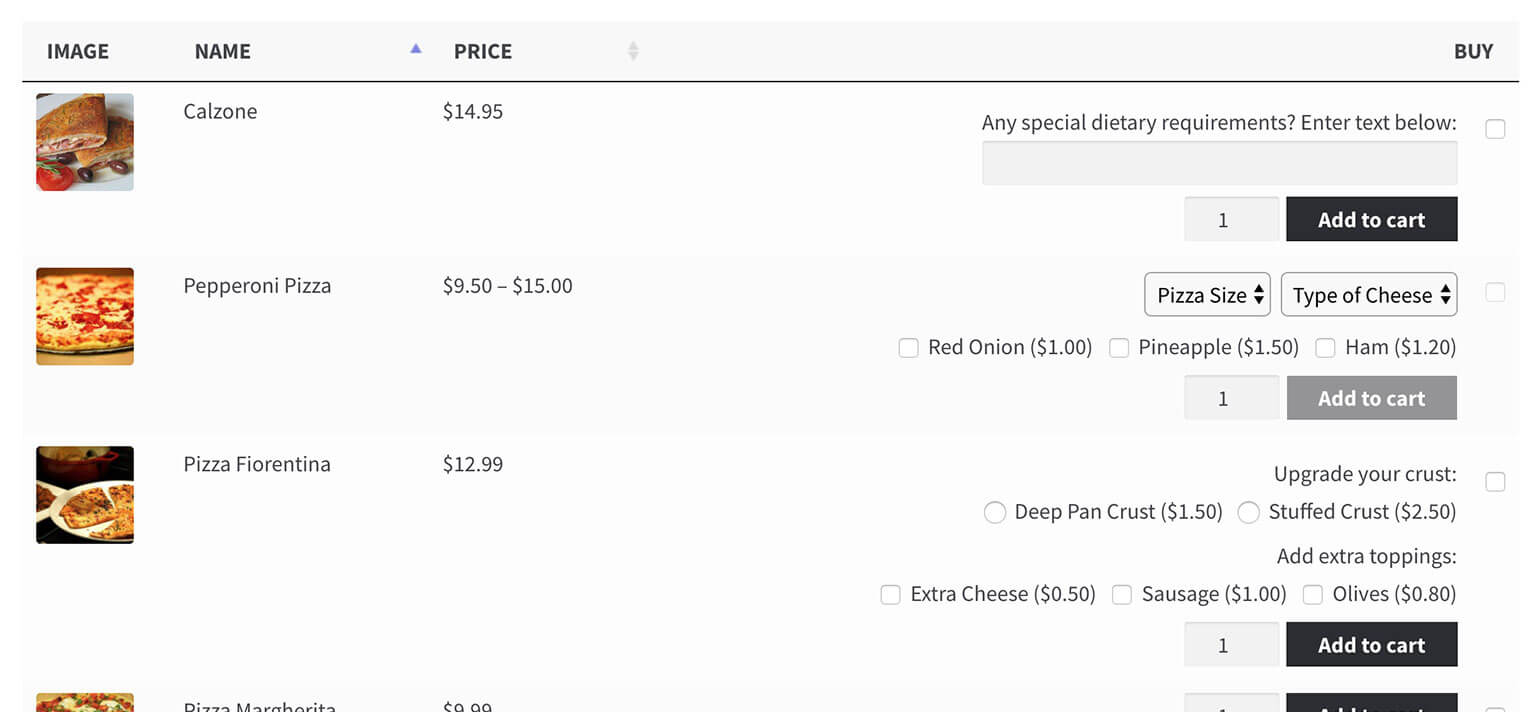Check the Extra Cheese topping box

pyautogui.click(x=890, y=595)
